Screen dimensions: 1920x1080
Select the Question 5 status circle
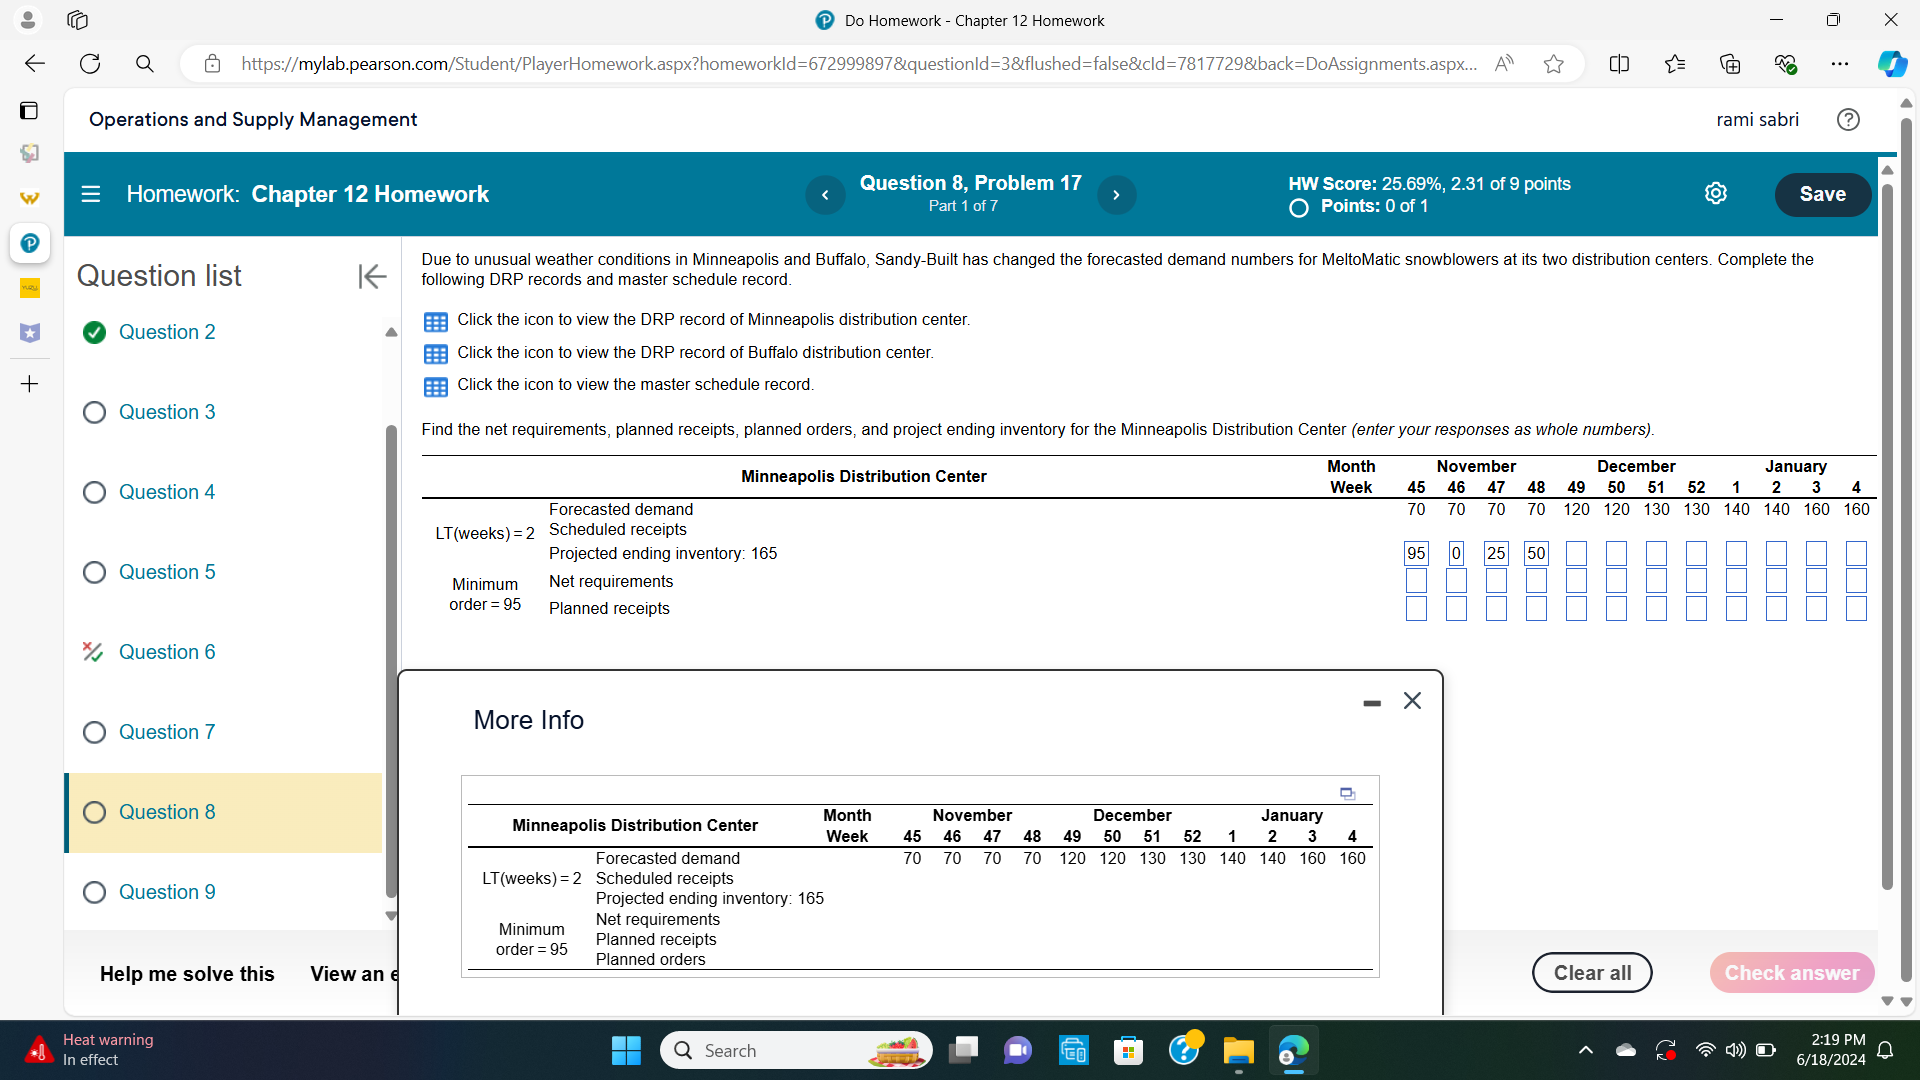[x=95, y=572]
